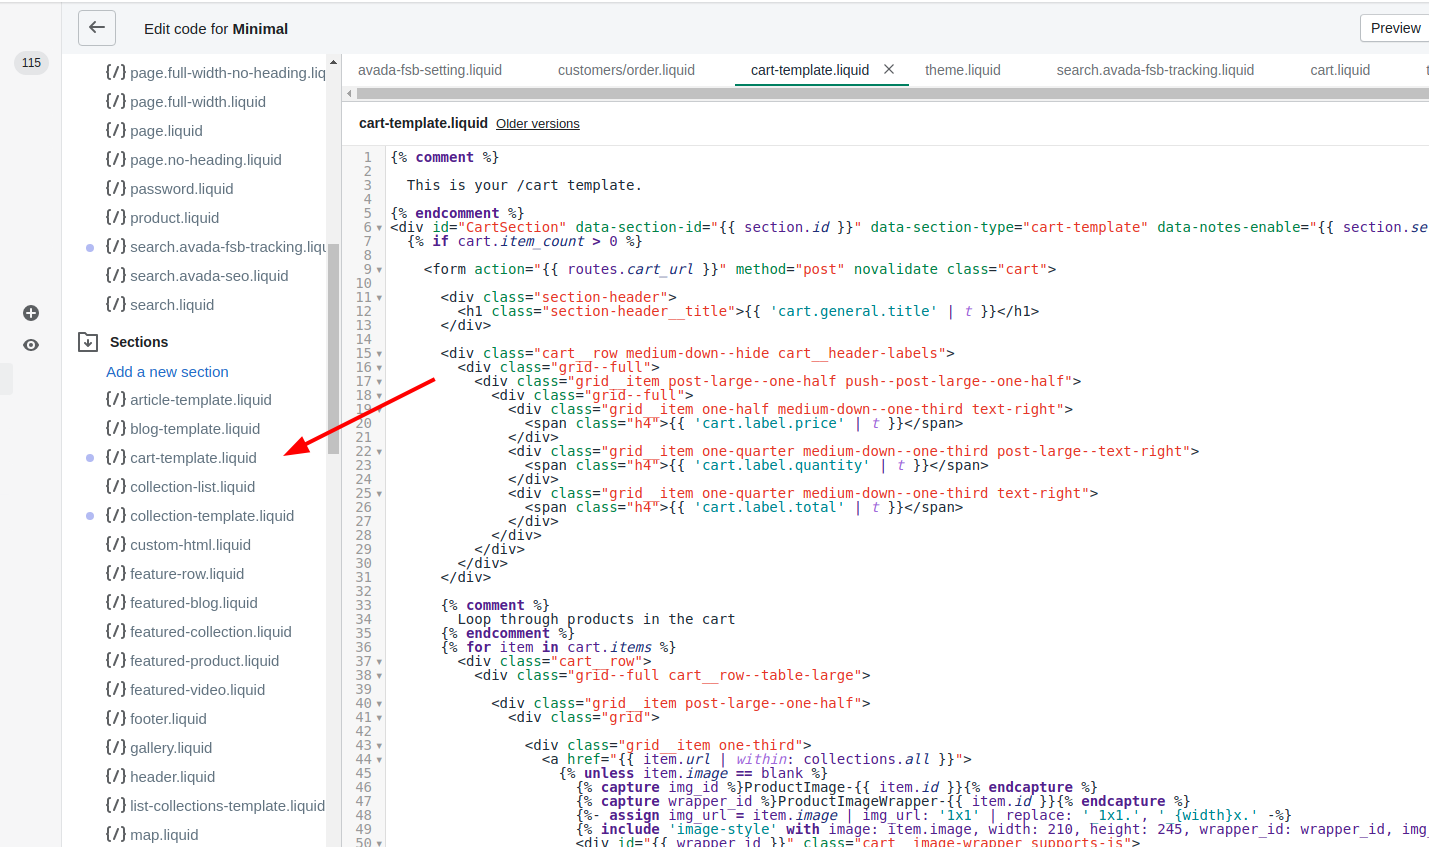The height and width of the screenshot is (847, 1429).
Task: Collapse code fold arrow at line 15
Action: (x=379, y=354)
